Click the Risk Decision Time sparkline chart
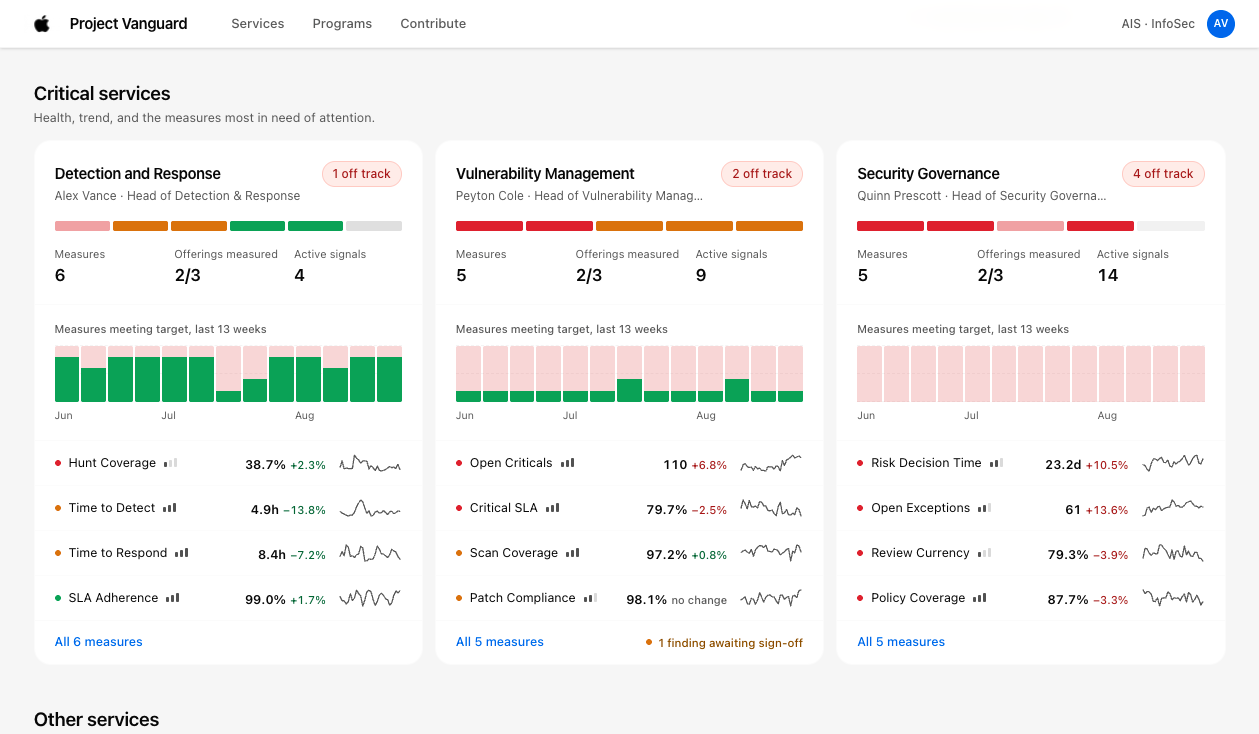The image size is (1259, 734). coord(1173,464)
